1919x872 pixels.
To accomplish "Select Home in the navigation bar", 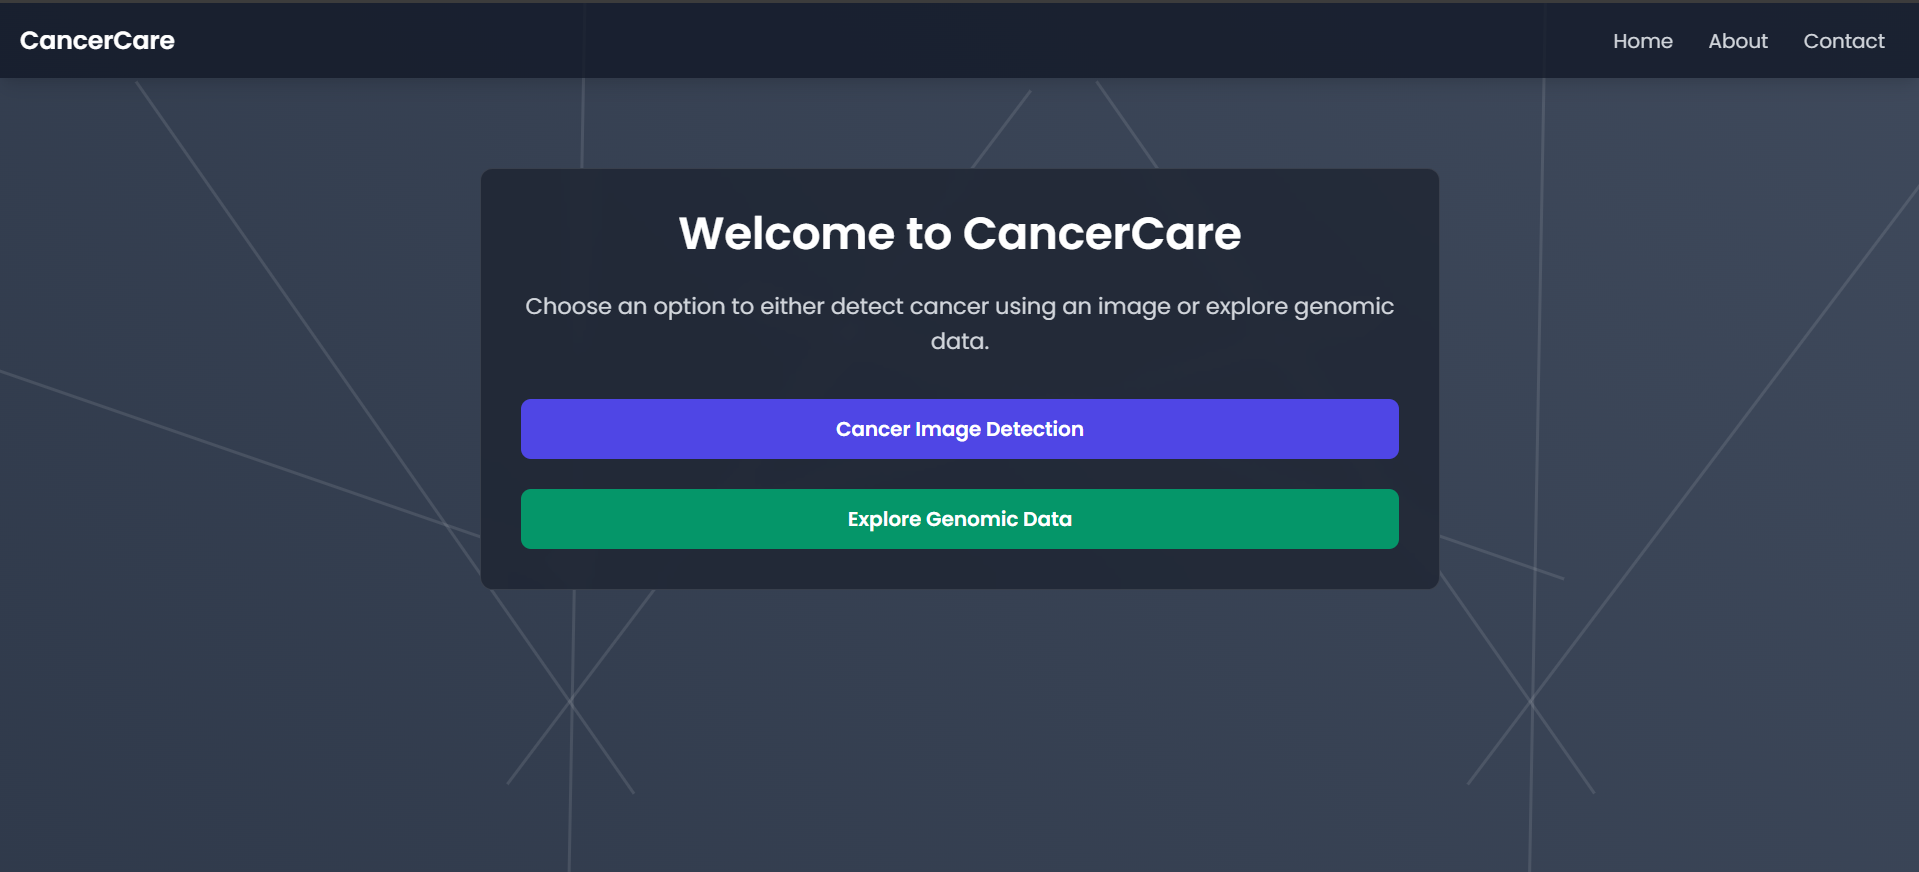I will click(x=1642, y=40).
